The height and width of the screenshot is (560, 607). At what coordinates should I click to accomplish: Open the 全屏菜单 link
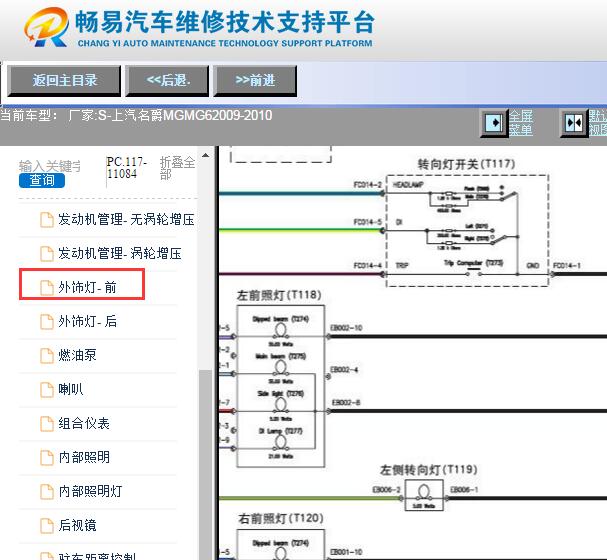click(x=521, y=123)
